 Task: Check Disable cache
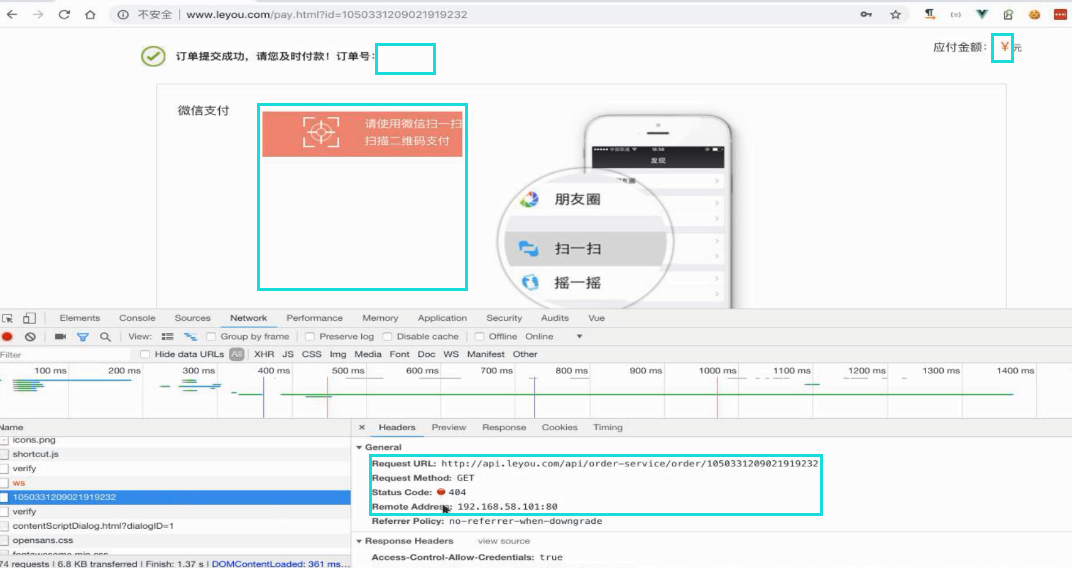[388, 336]
